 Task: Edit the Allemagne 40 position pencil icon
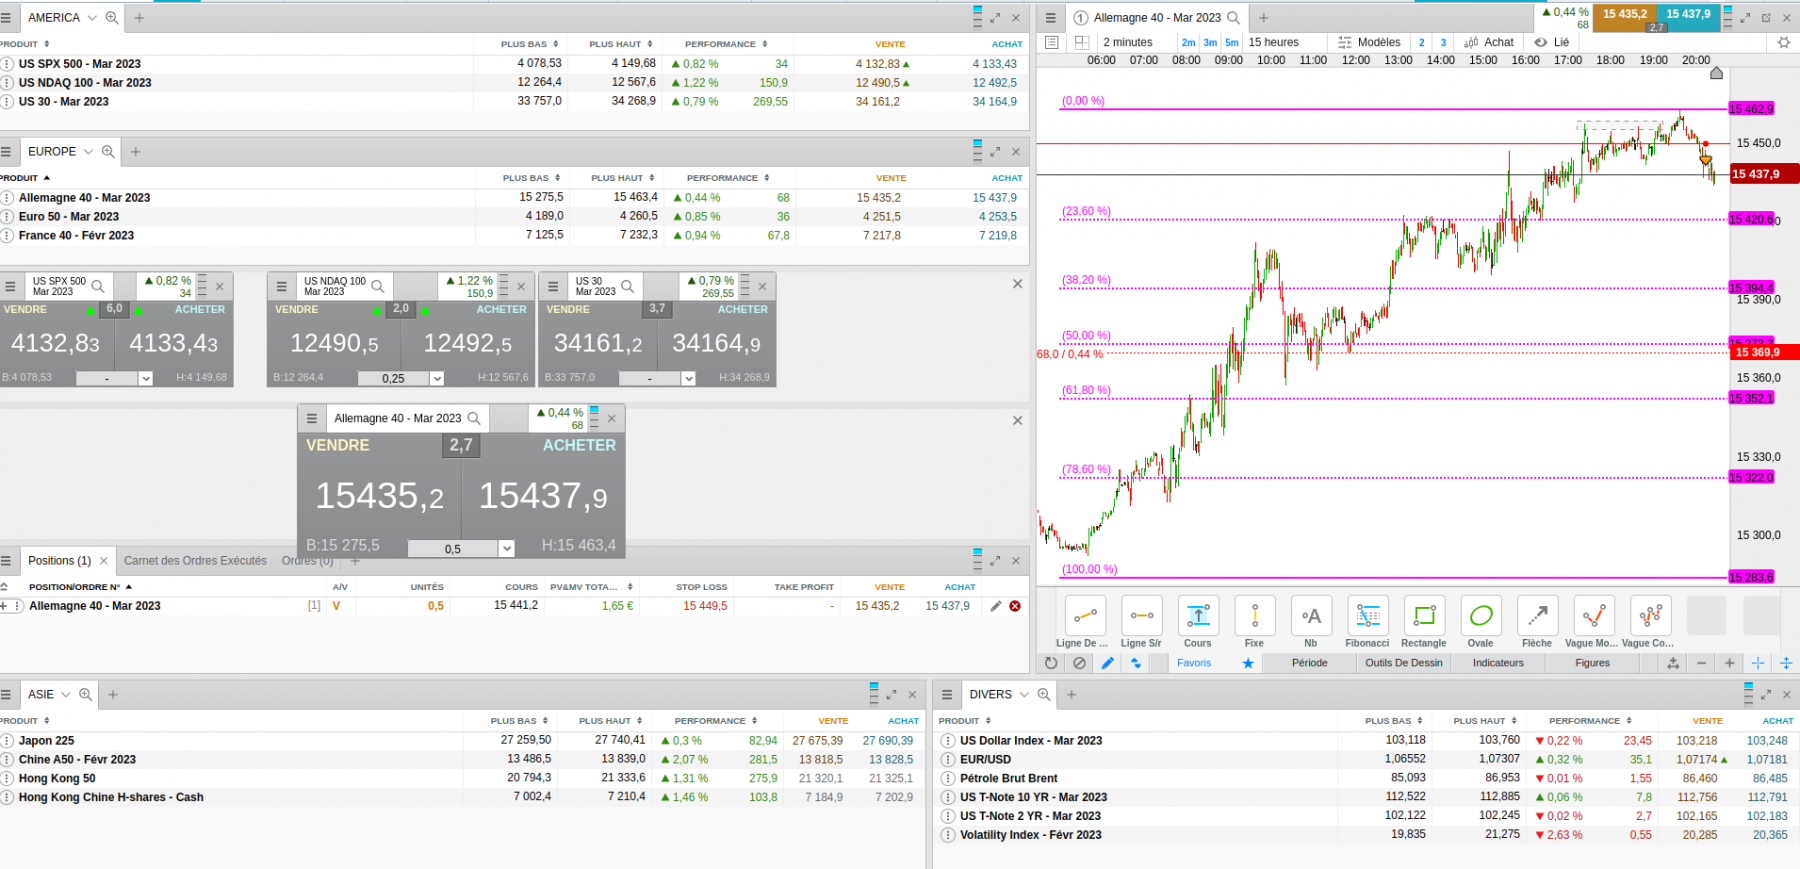click(996, 606)
